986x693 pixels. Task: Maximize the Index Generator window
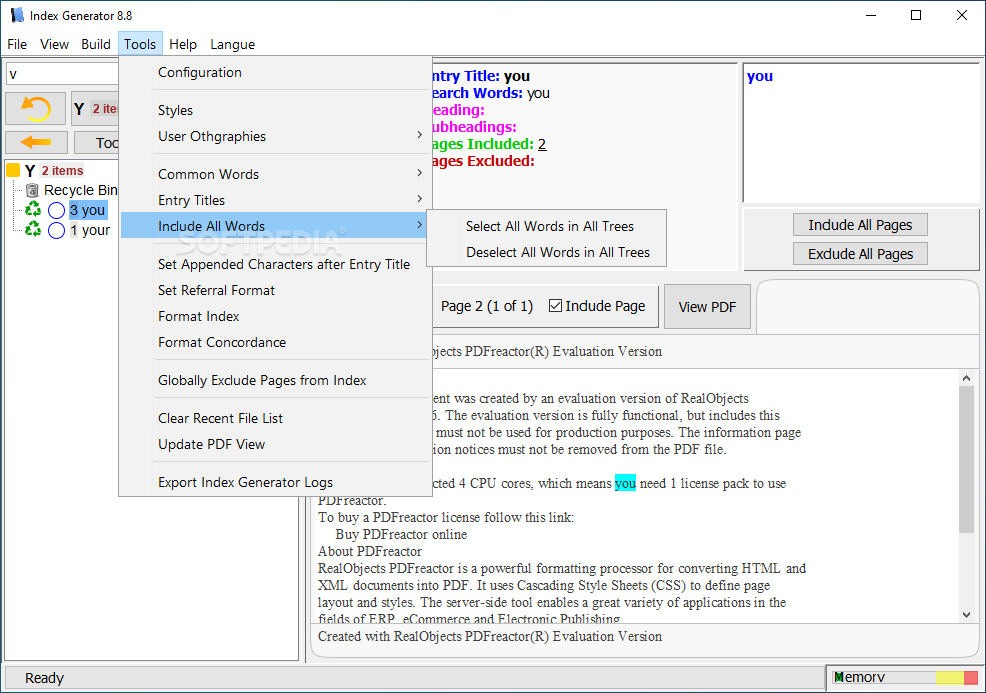click(x=916, y=15)
